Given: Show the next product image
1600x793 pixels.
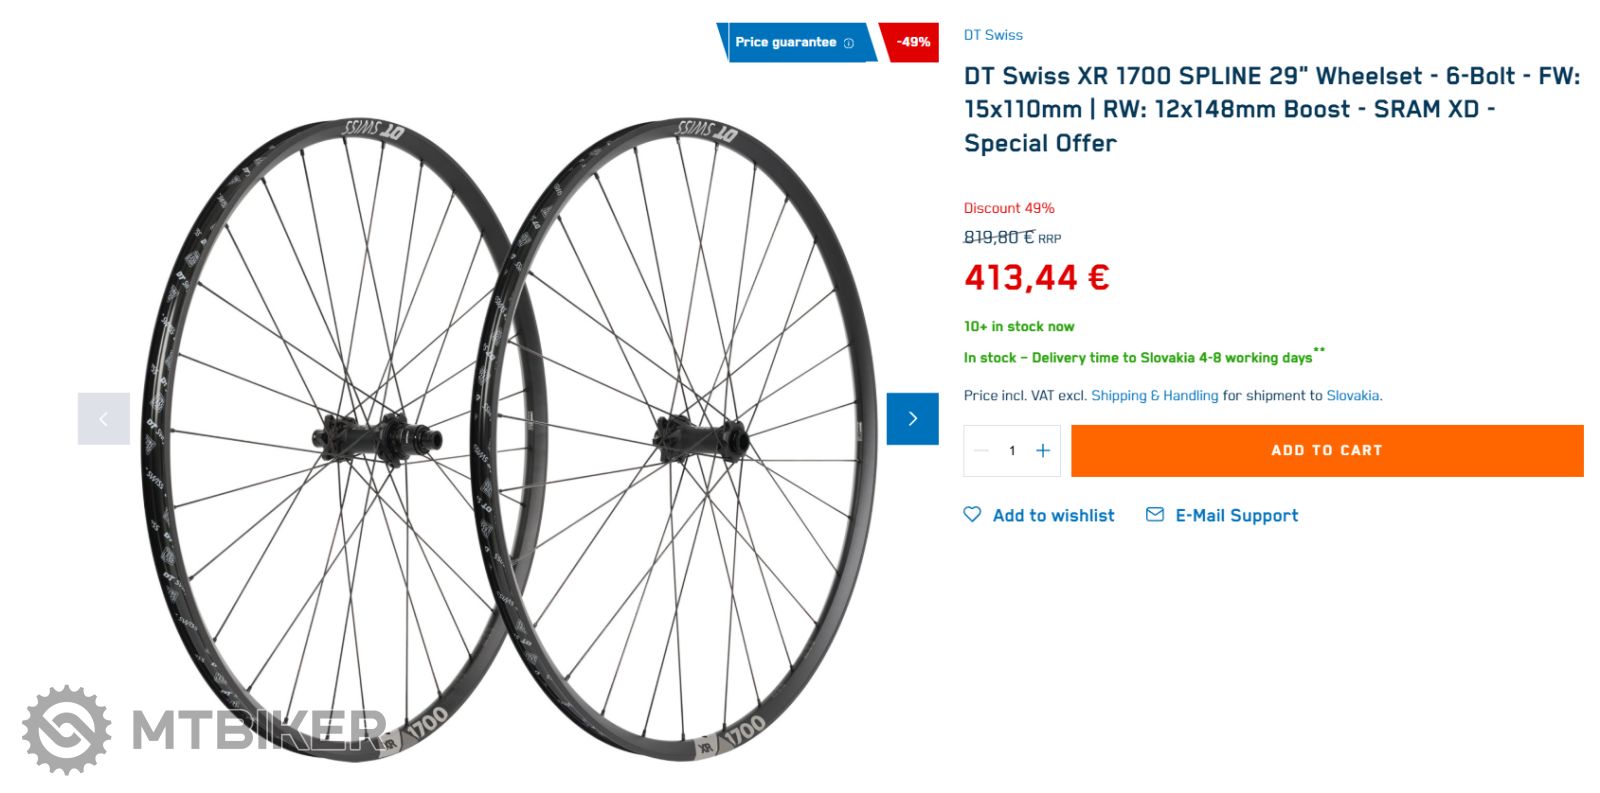Looking at the screenshot, I should pos(912,418).
